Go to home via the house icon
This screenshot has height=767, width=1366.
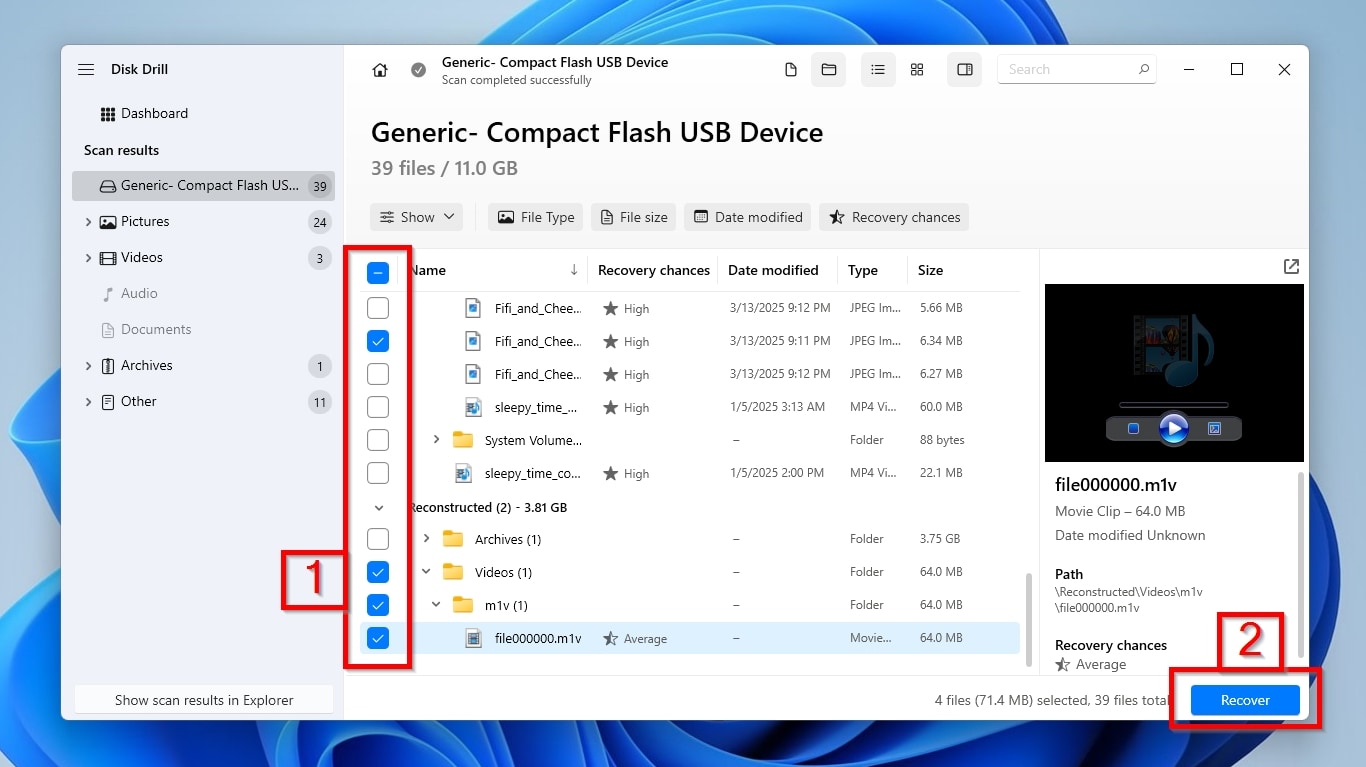click(380, 70)
